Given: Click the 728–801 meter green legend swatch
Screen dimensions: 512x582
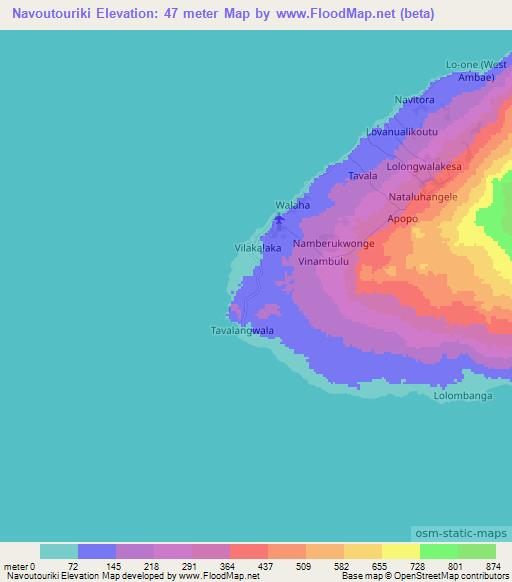Looking at the screenshot, I should (439, 552).
